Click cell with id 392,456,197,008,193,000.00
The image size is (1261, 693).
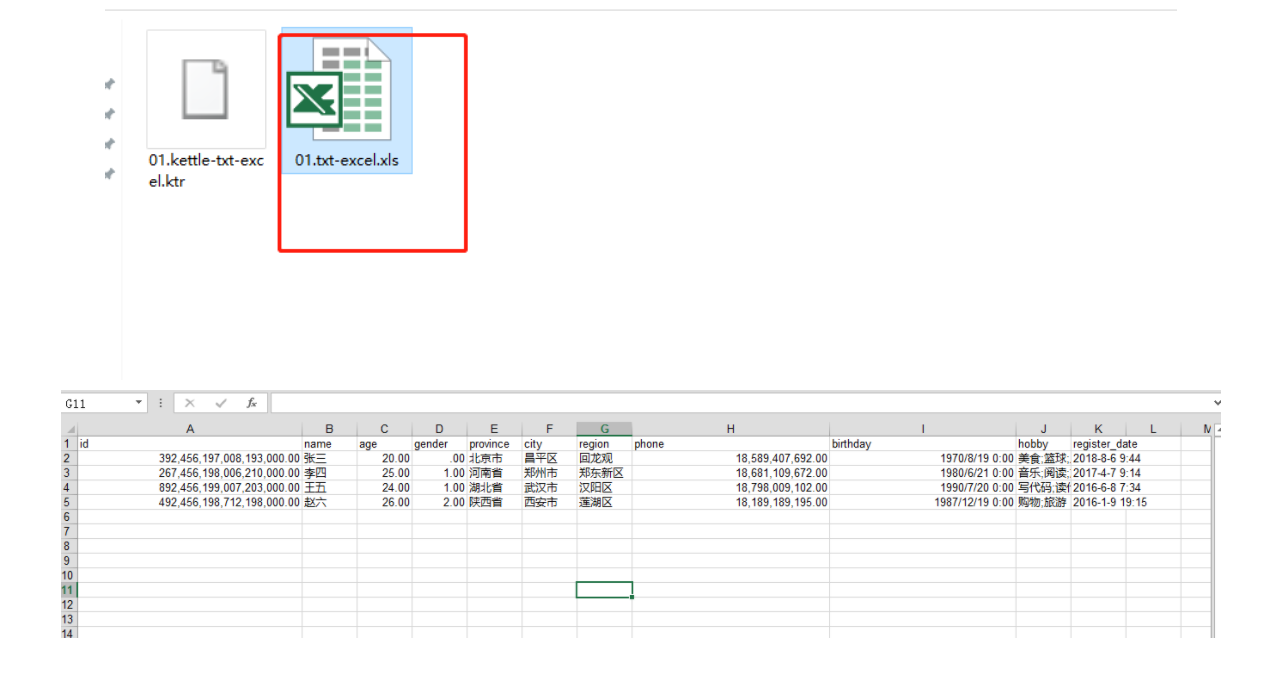click(x=190, y=458)
